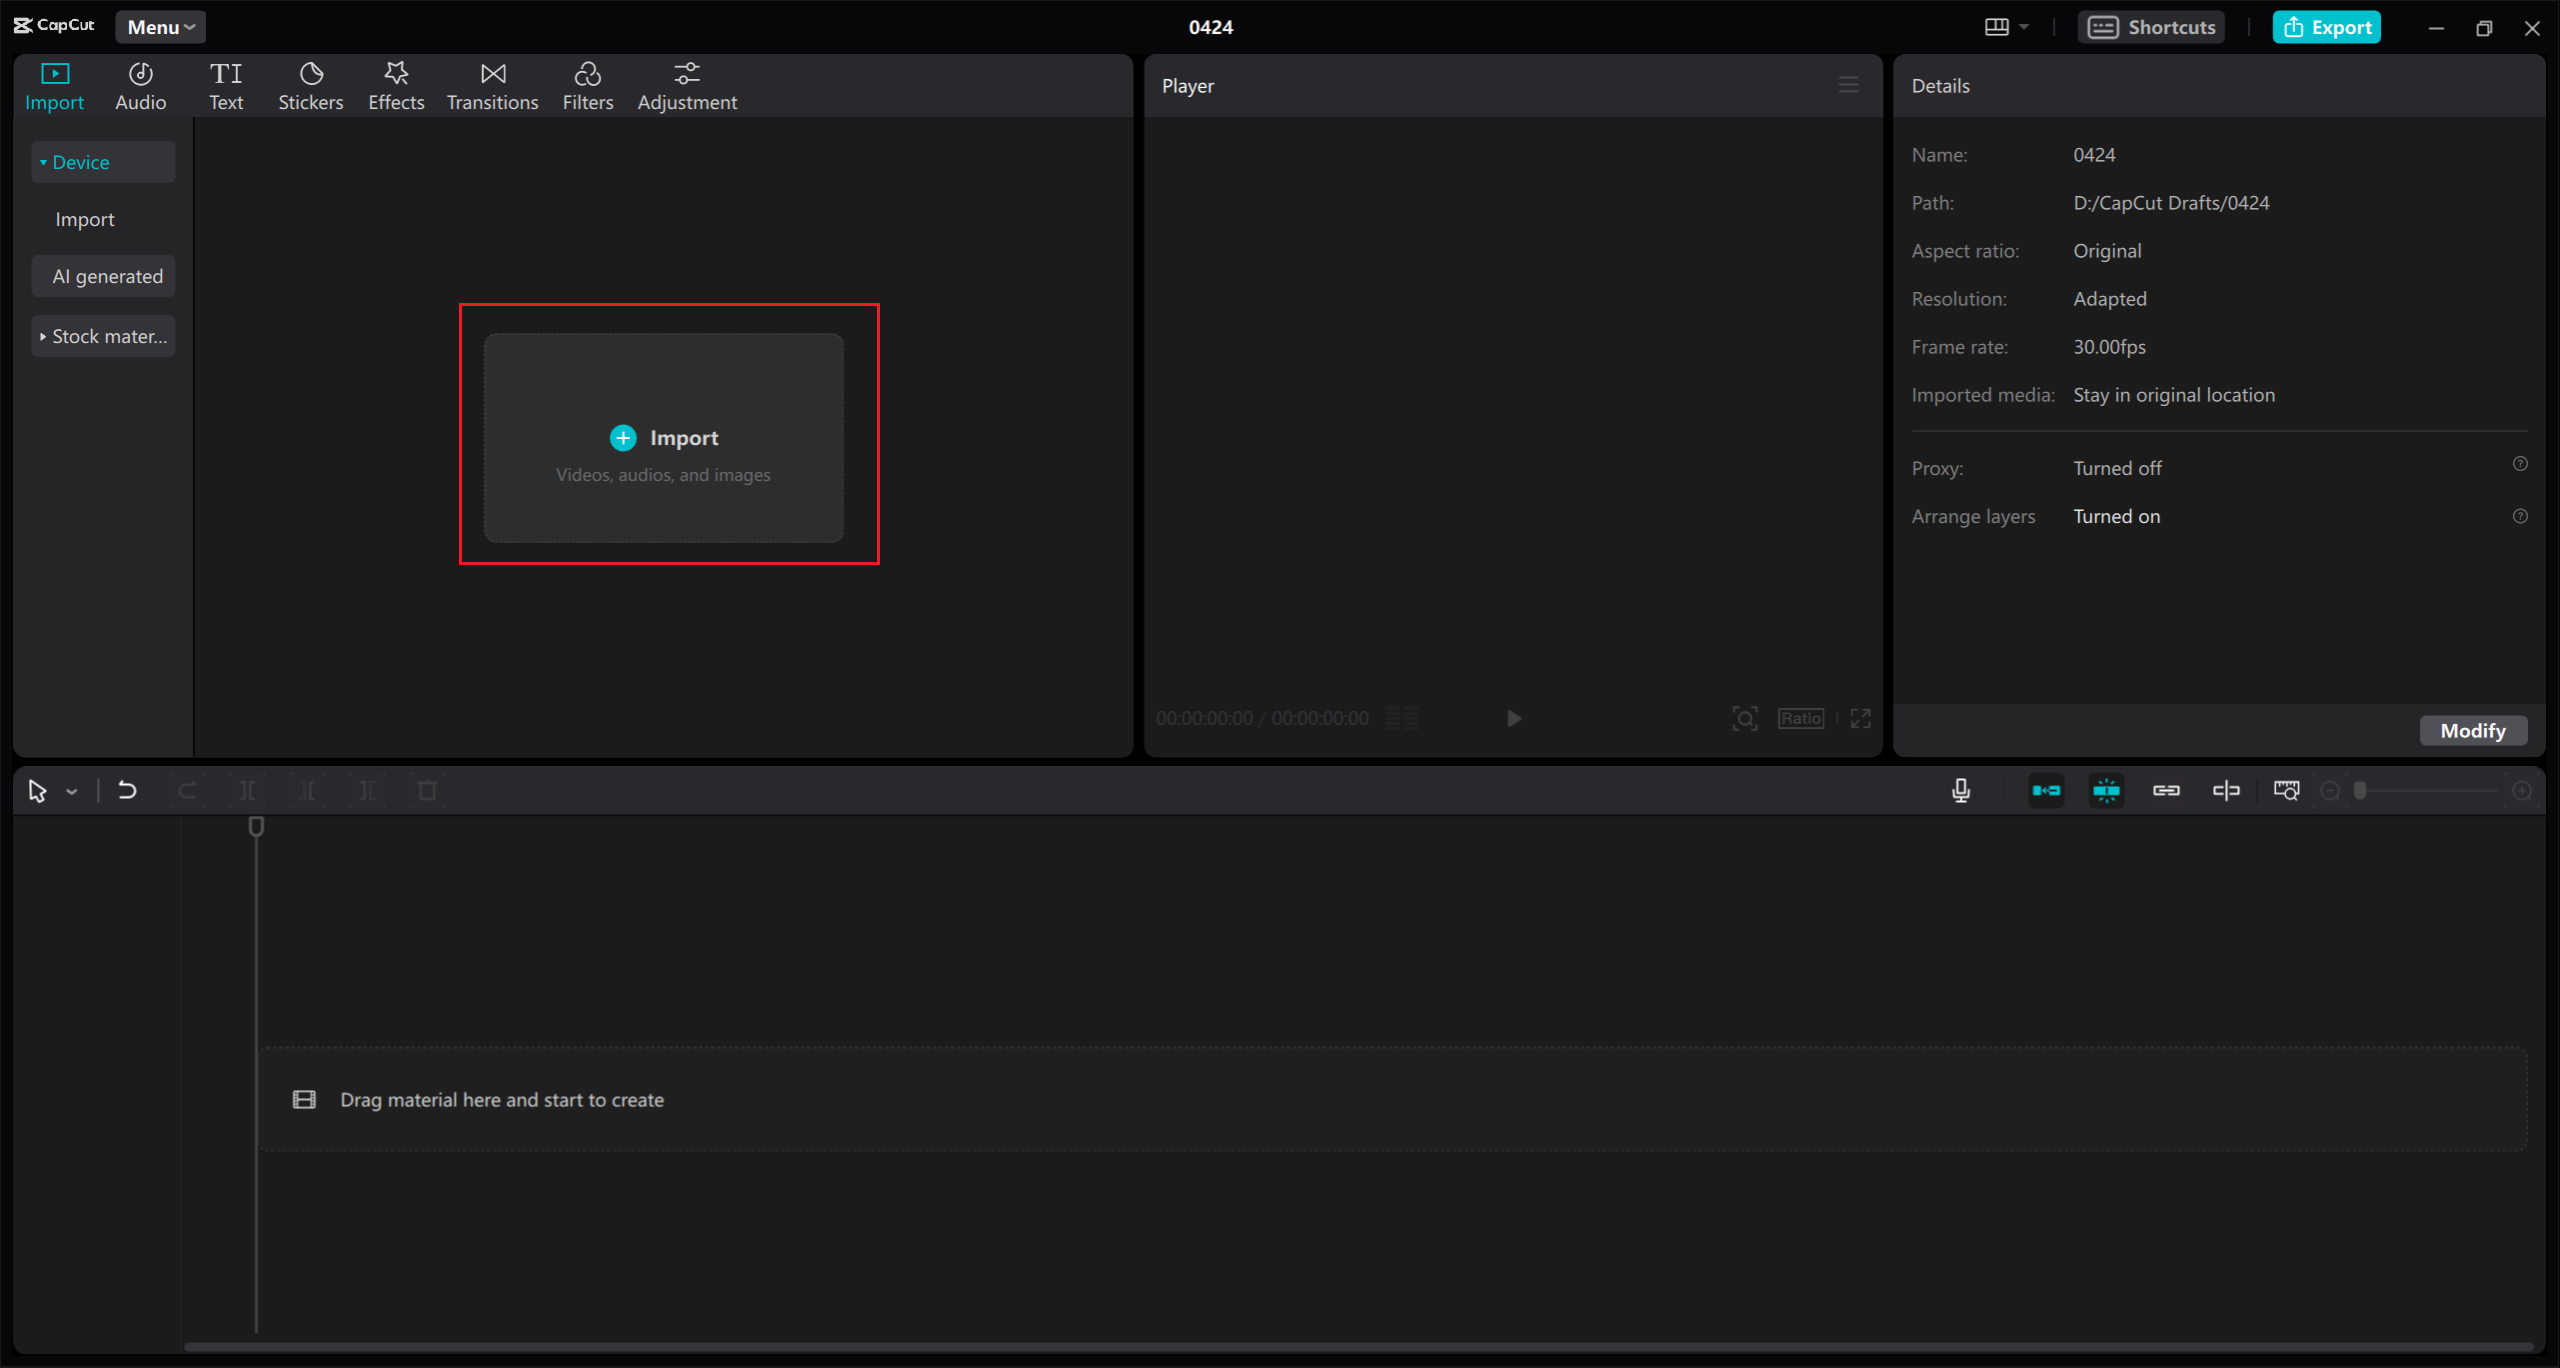This screenshot has width=2560, height=1368.
Task: Click 'Stay in original location' text
Action: [x=2174, y=395]
